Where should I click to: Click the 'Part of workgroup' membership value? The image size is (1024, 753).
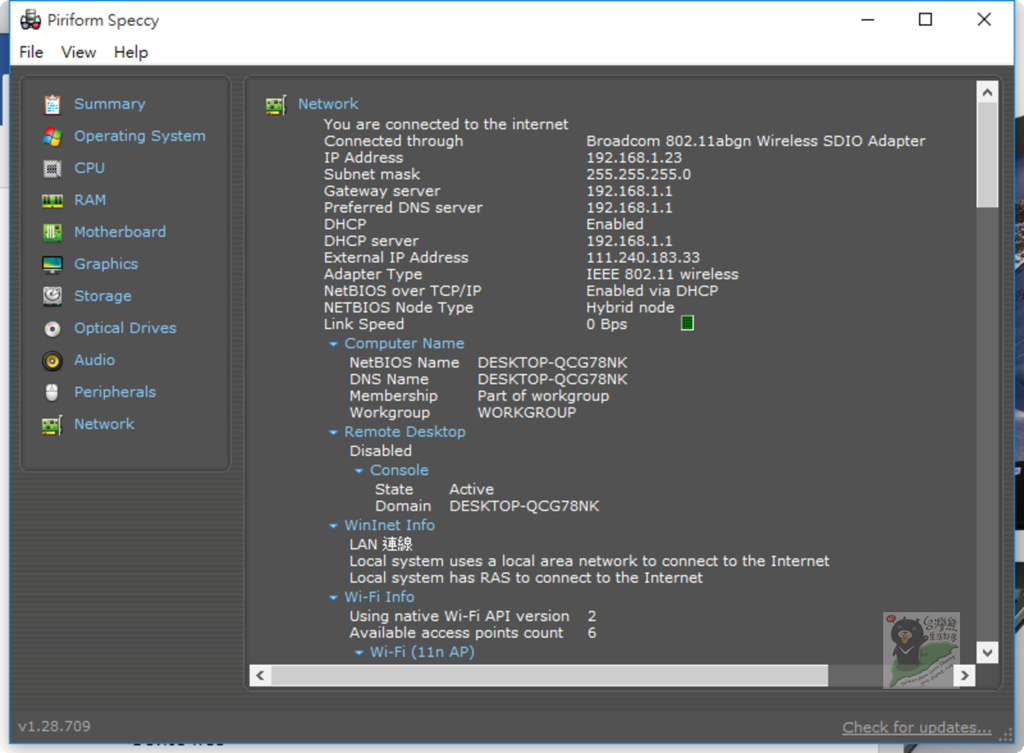point(543,396)
